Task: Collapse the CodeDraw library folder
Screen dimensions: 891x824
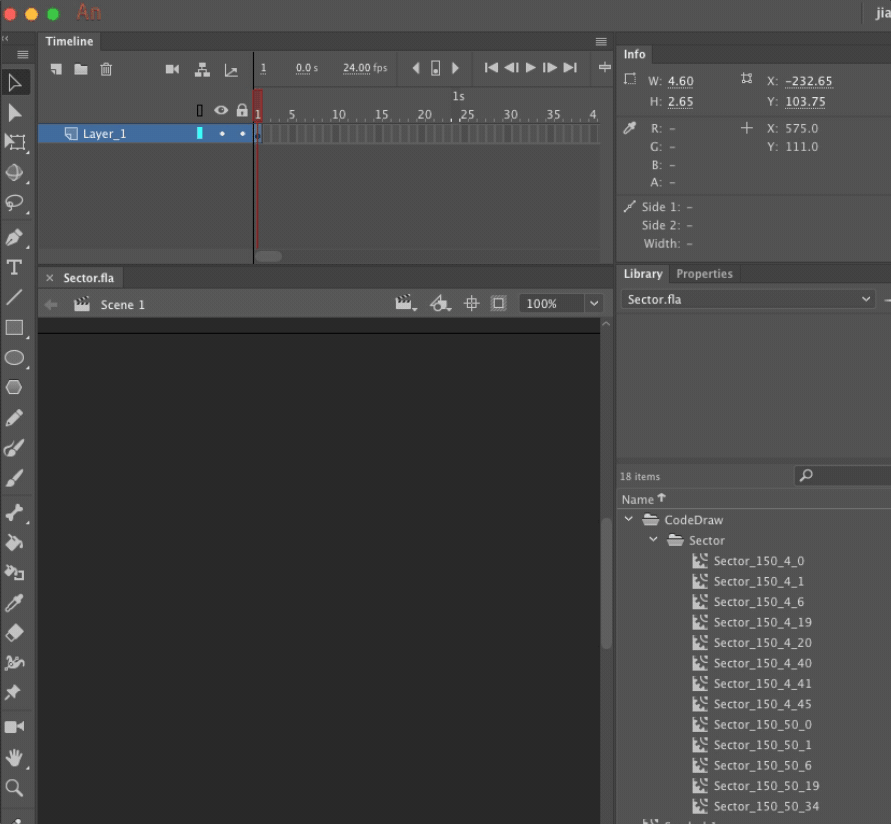Action: (x=628, y=519)
